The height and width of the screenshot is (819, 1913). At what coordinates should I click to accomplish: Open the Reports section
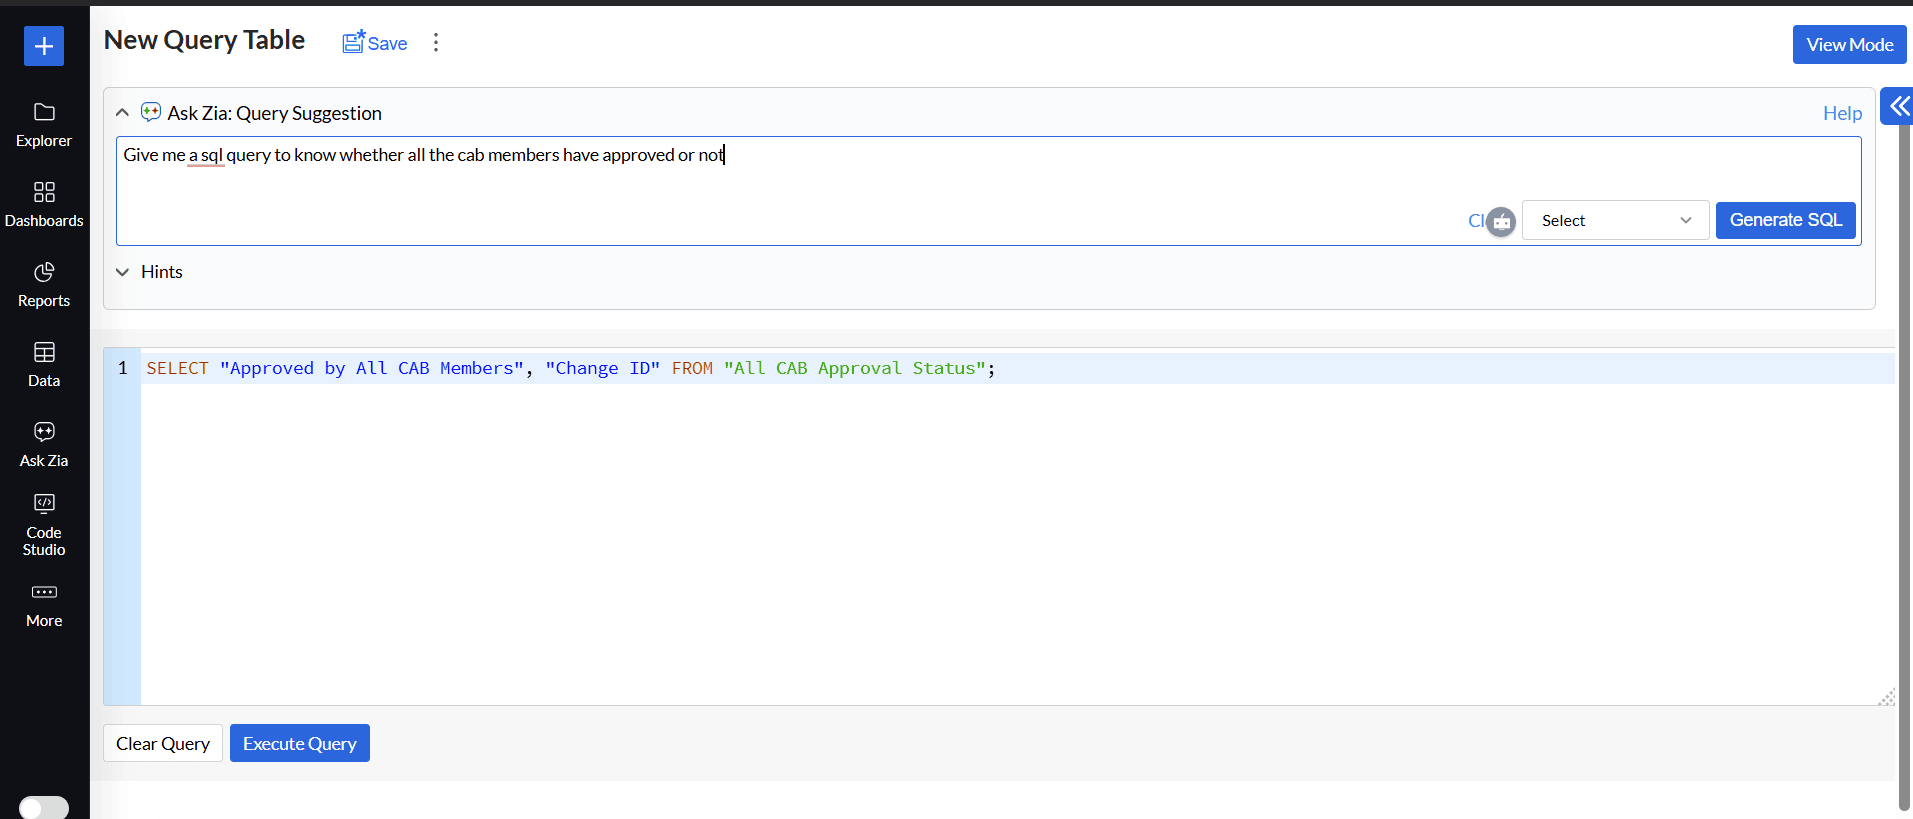(44, 284)
